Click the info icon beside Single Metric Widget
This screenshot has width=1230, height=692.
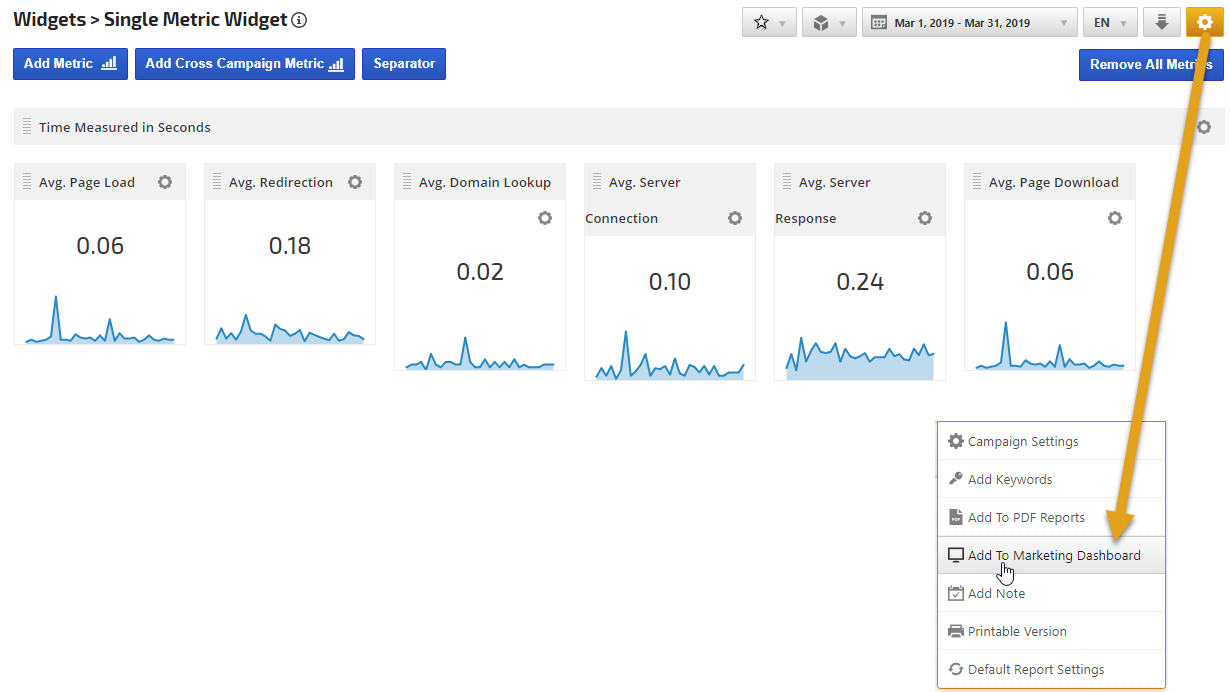[299, 20]
